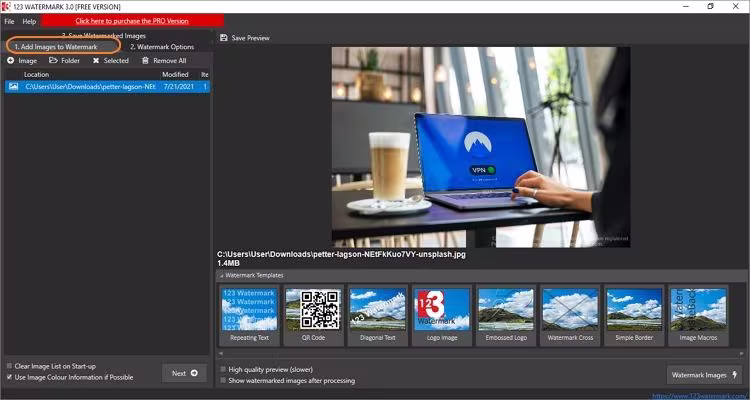Click Remove All to clear the list
The image size is (750, 400).
click(x=169, y=61)
